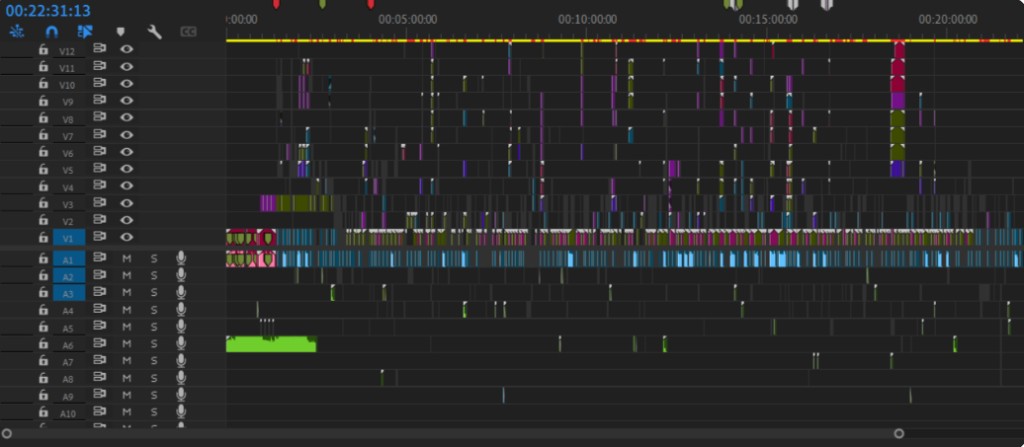The width and height of the screenshot is (1024, 447).
Task: Solo audio track A8
Action: click(x=153, y=378)
